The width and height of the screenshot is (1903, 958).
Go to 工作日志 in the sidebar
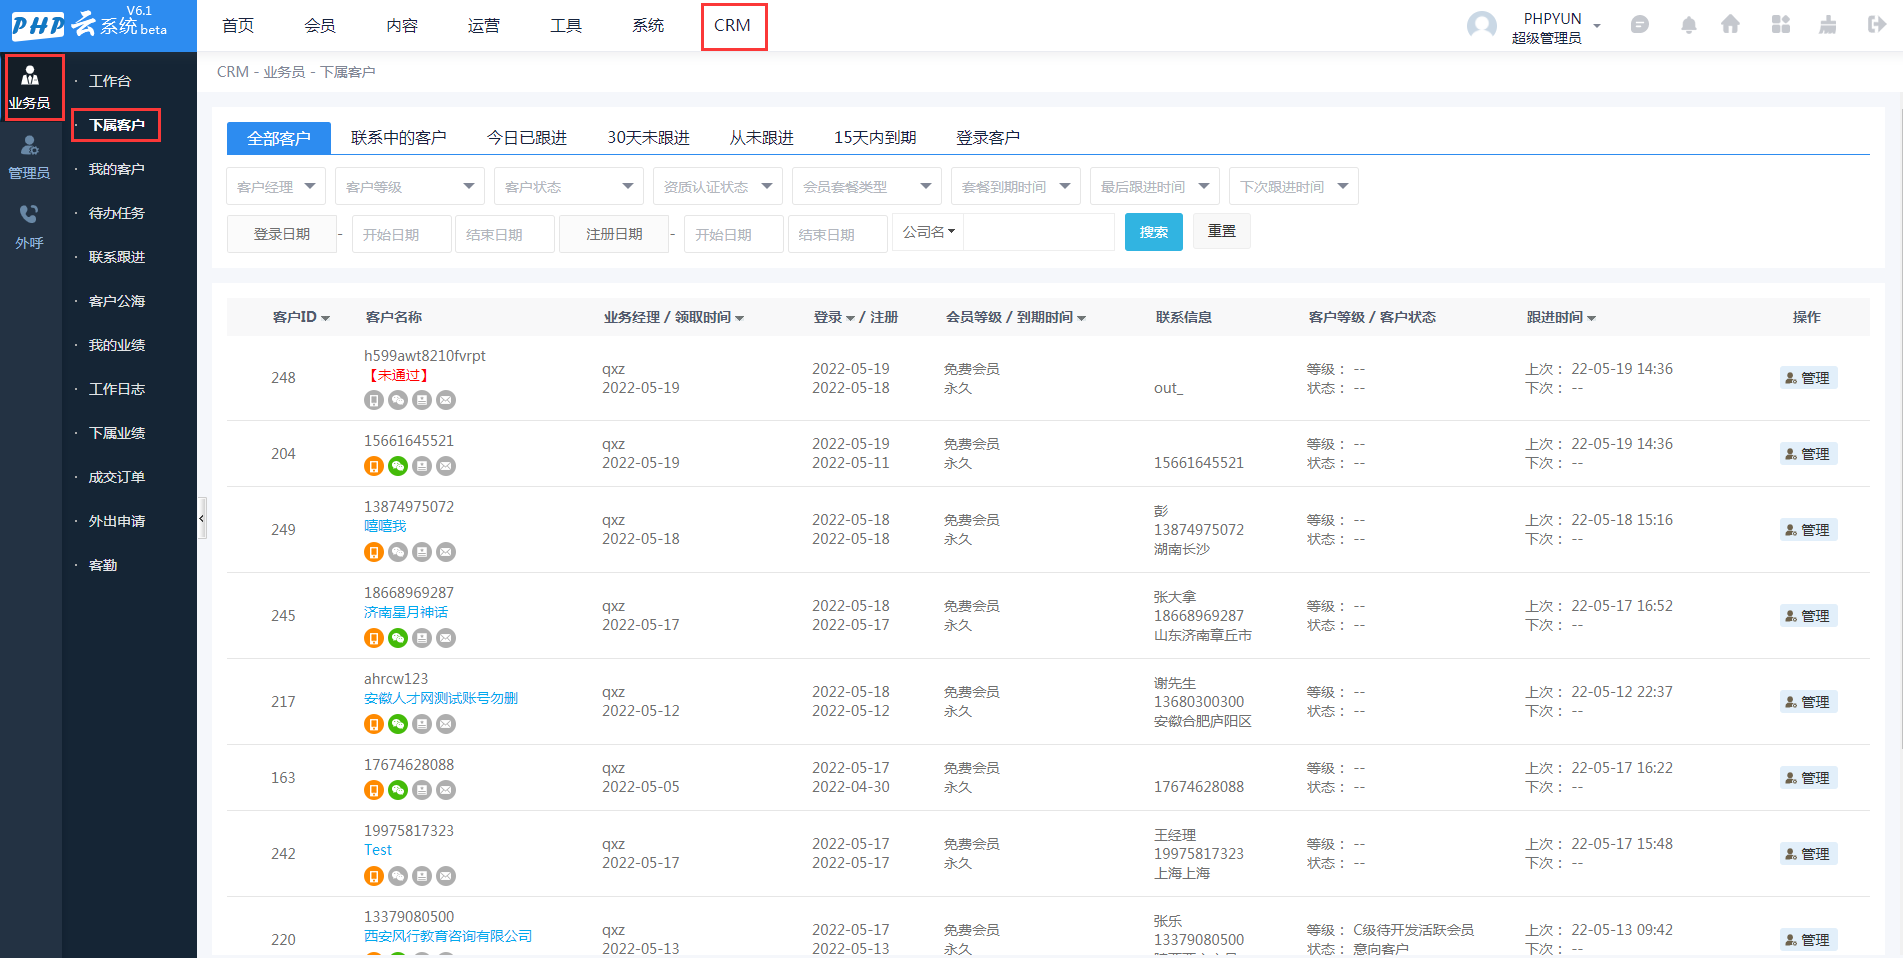click(x=117, y=389)
